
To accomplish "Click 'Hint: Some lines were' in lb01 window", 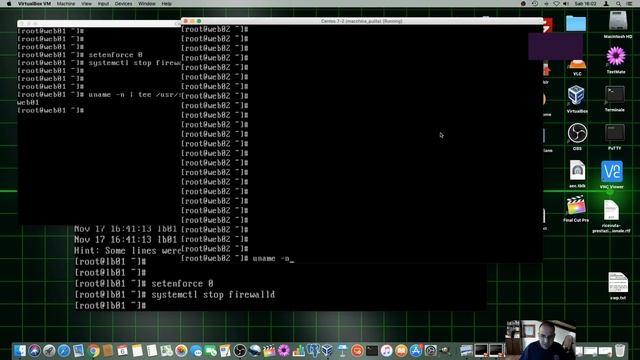I will 127,250.
